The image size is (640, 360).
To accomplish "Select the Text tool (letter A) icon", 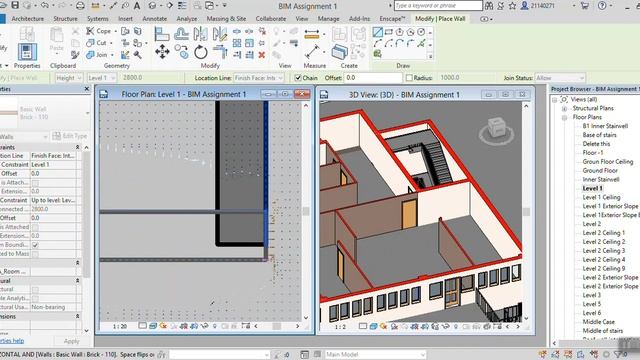I will (x=137, y=6).
